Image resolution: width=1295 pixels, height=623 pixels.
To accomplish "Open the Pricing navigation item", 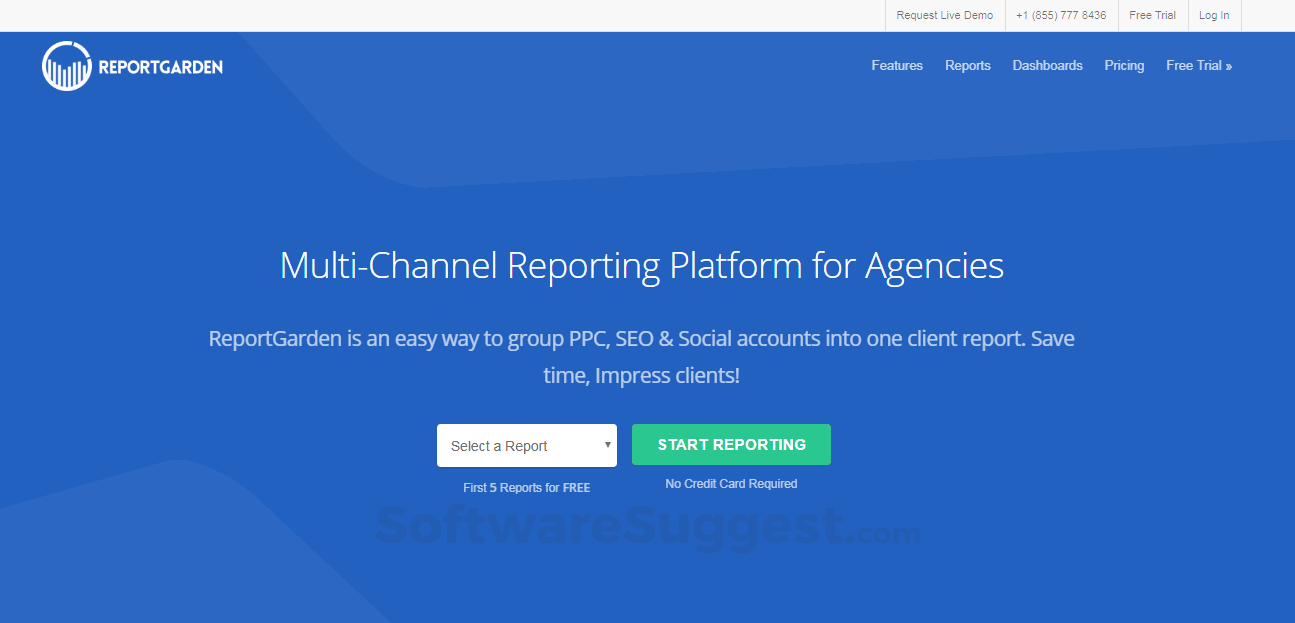I will click(1124, 66).
